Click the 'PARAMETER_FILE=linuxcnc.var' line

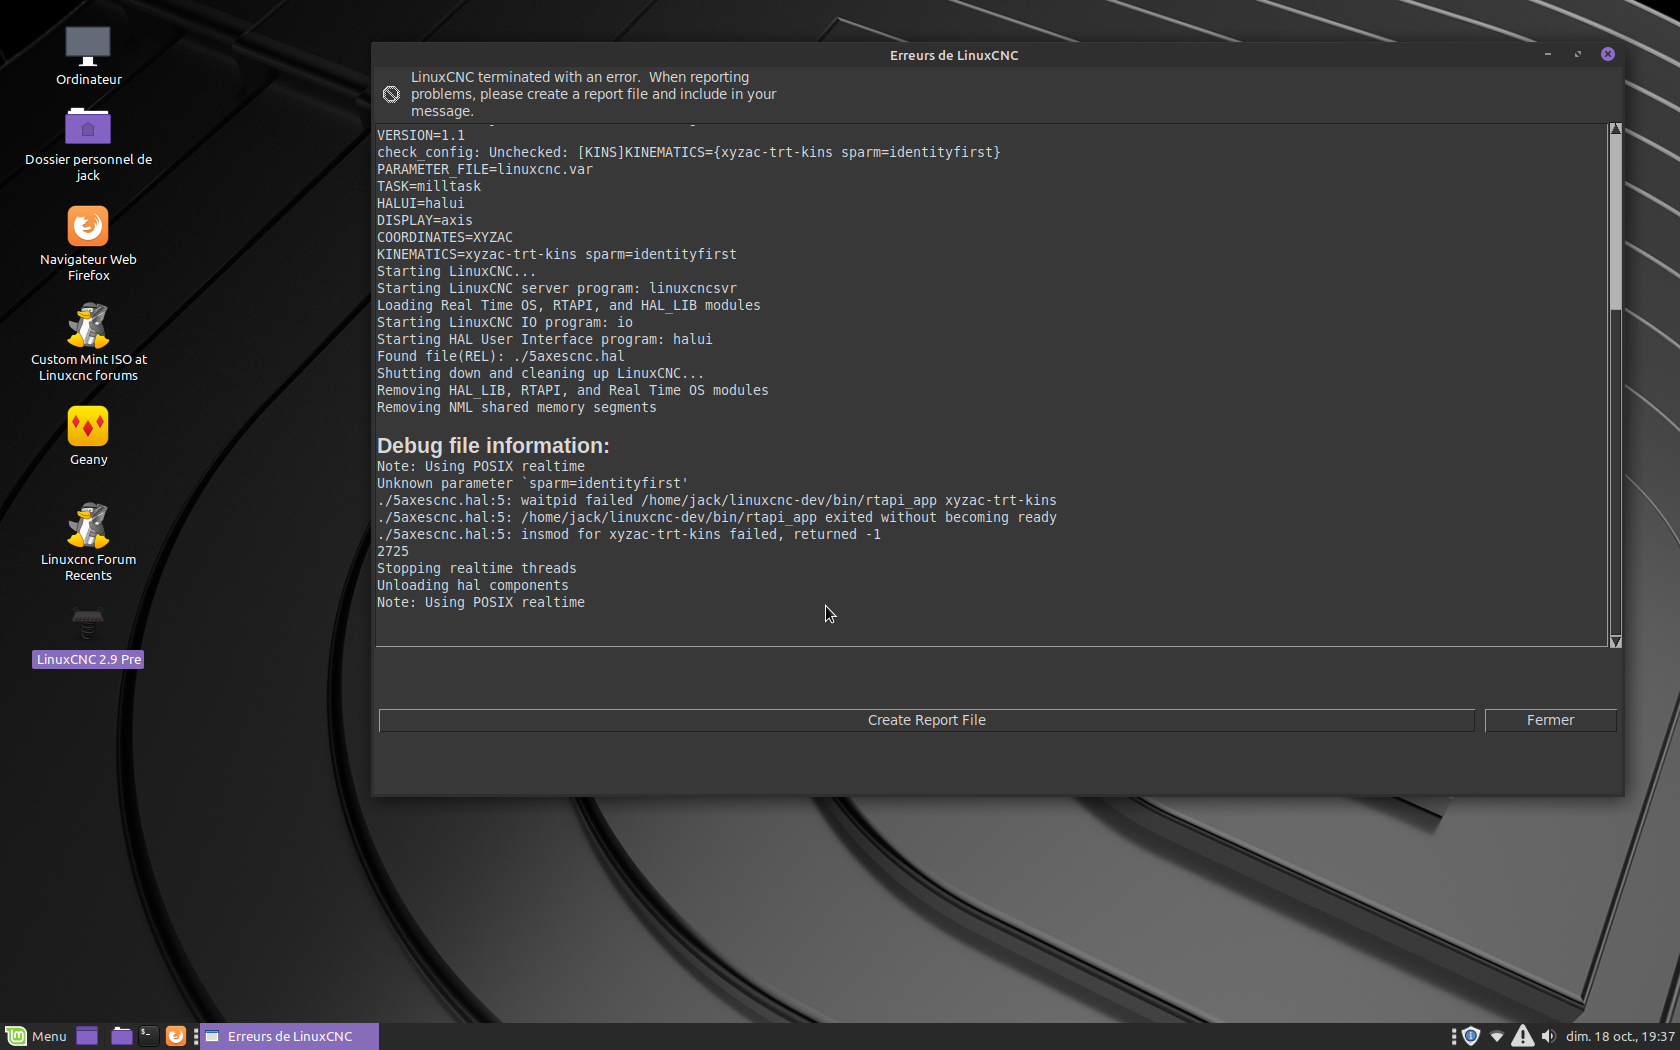[484, 169]
